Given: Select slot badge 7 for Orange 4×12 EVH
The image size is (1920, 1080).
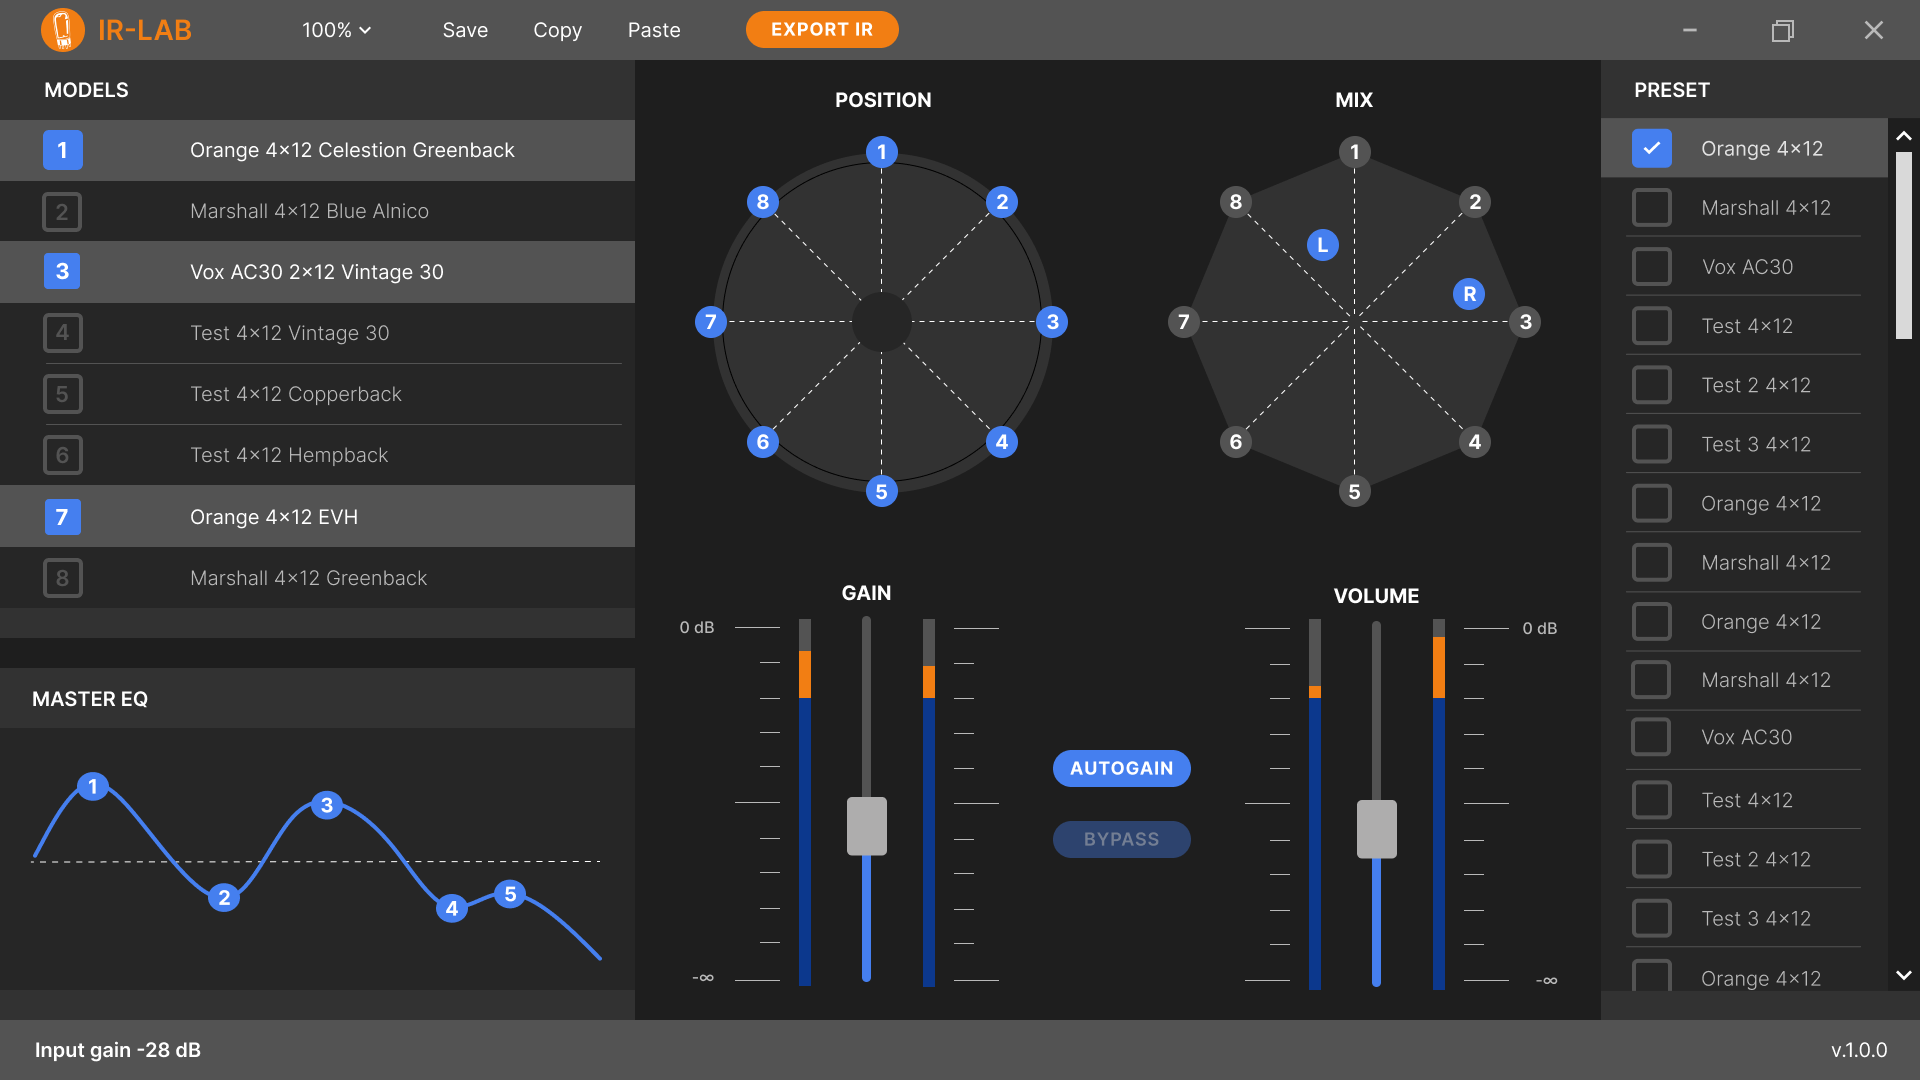Looking at the screenshot, I should tap(62, 517).
